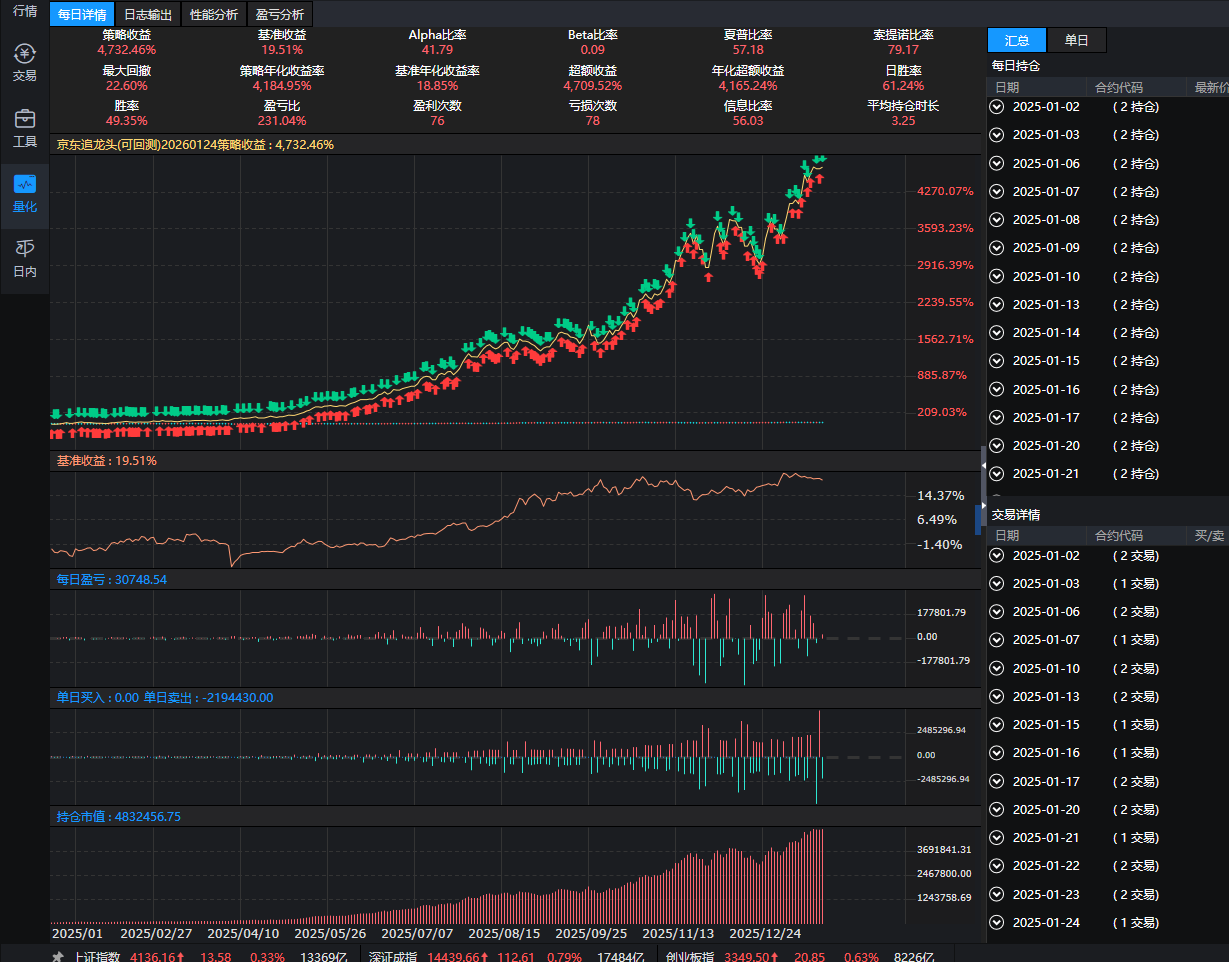Click the small right arrow on panel splitter
Image resolution: width=1229 pixels, height=962 pixels.
(983, 506)
